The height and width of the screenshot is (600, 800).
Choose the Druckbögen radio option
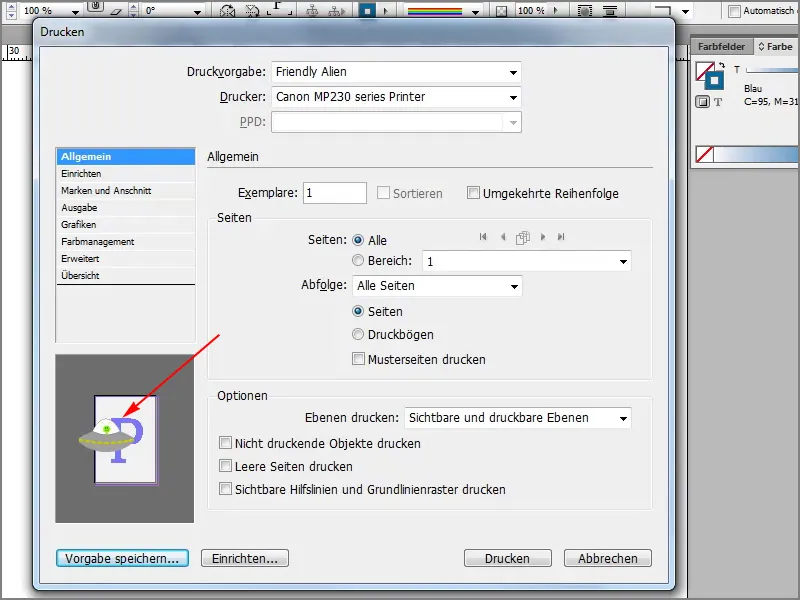point(358,335)
